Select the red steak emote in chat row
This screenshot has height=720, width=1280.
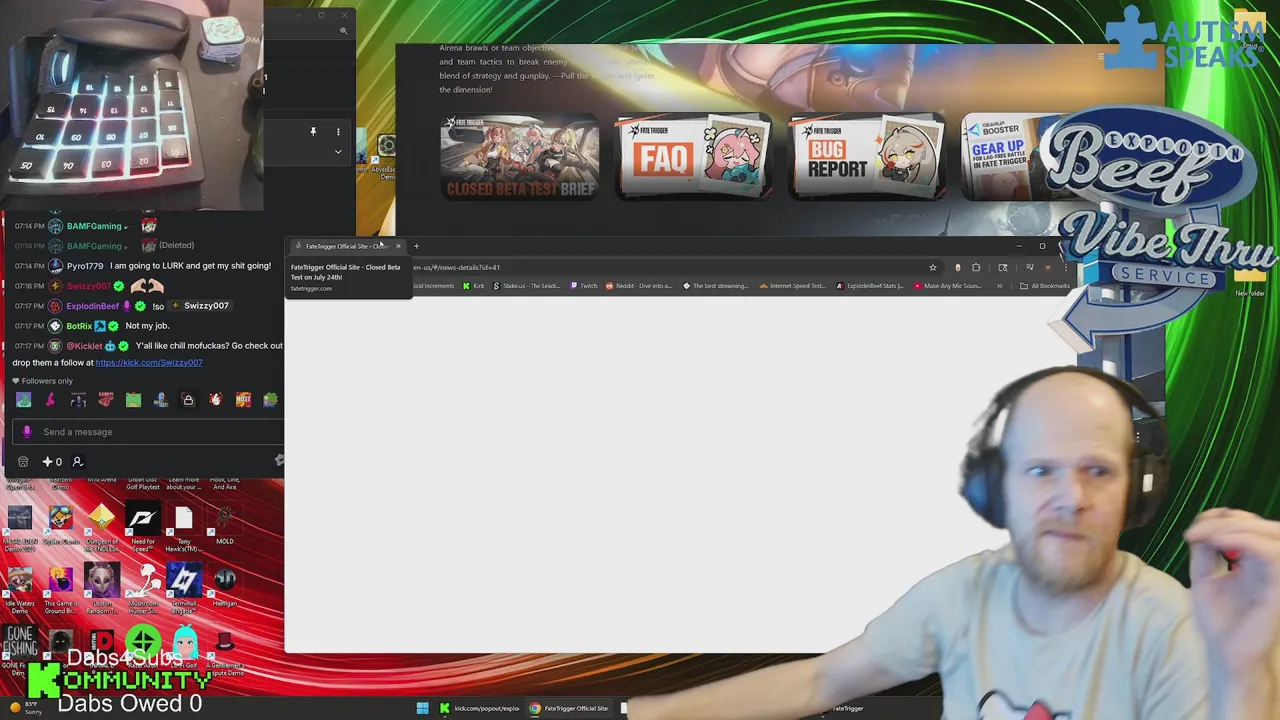click(106, 400)
